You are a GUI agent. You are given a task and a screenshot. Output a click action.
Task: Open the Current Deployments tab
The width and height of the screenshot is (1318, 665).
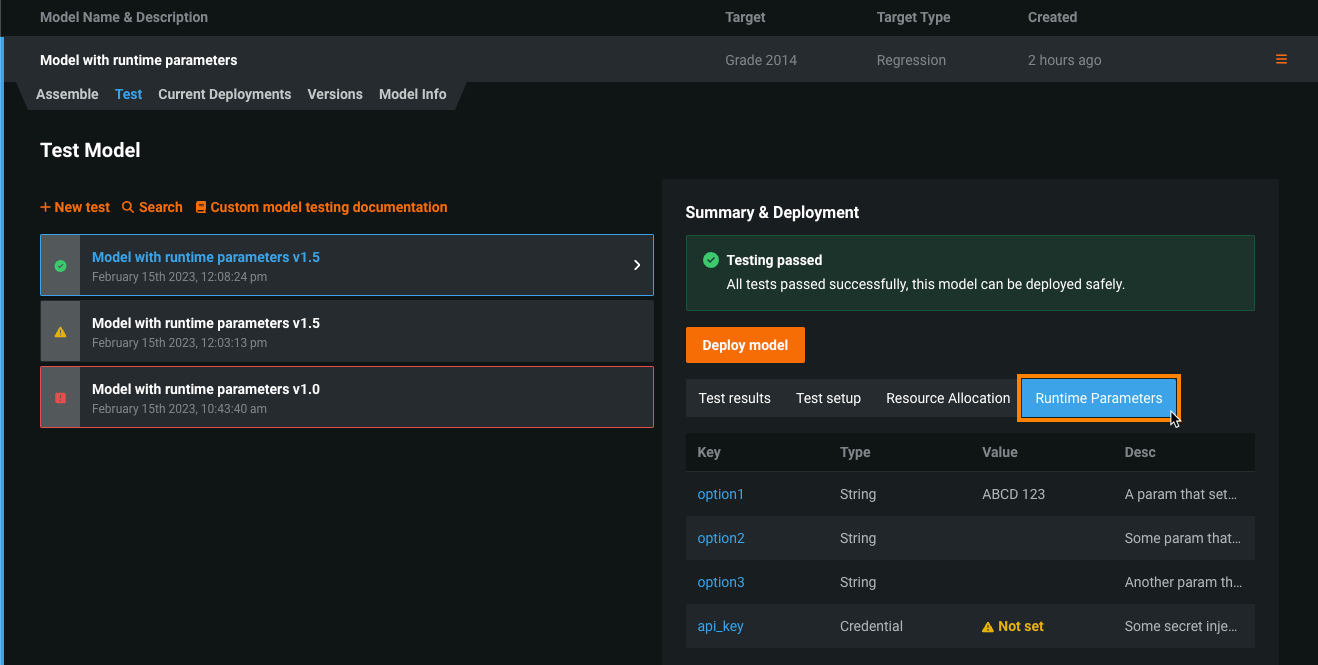coord(224,94)
